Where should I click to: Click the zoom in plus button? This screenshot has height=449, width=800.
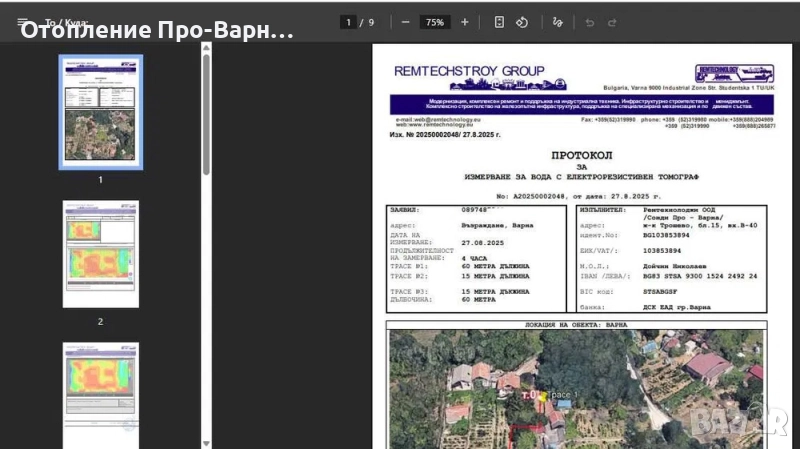(x=465, y=22)
